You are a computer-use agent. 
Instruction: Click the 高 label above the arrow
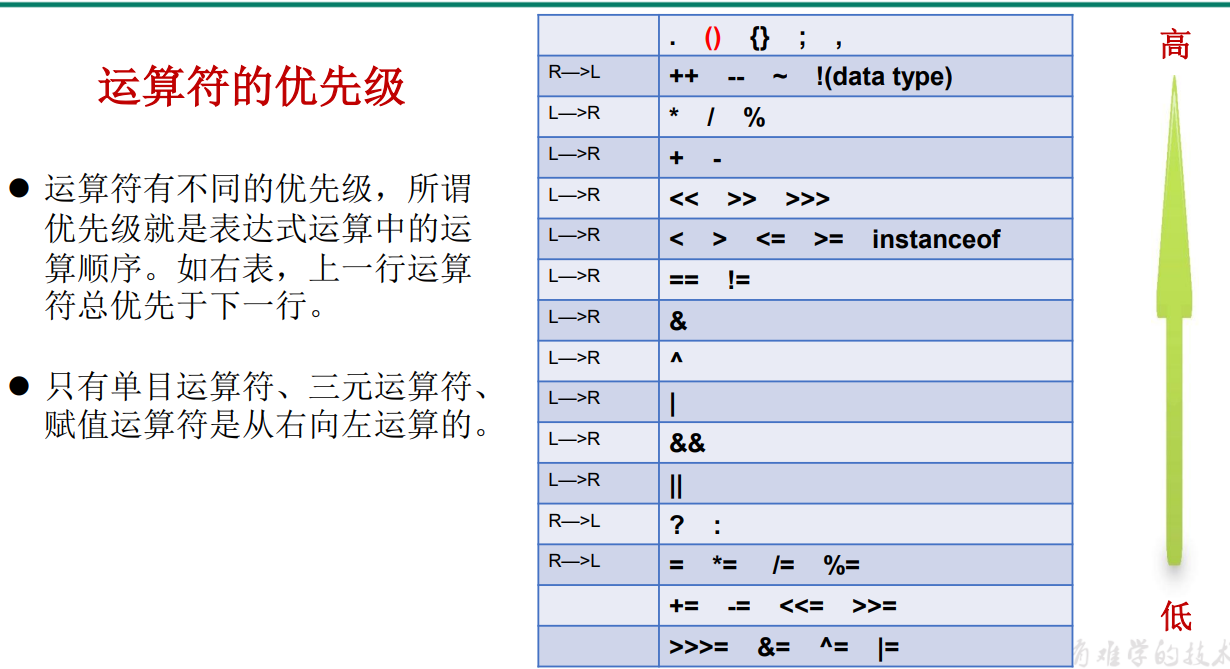pos(1175,44)
